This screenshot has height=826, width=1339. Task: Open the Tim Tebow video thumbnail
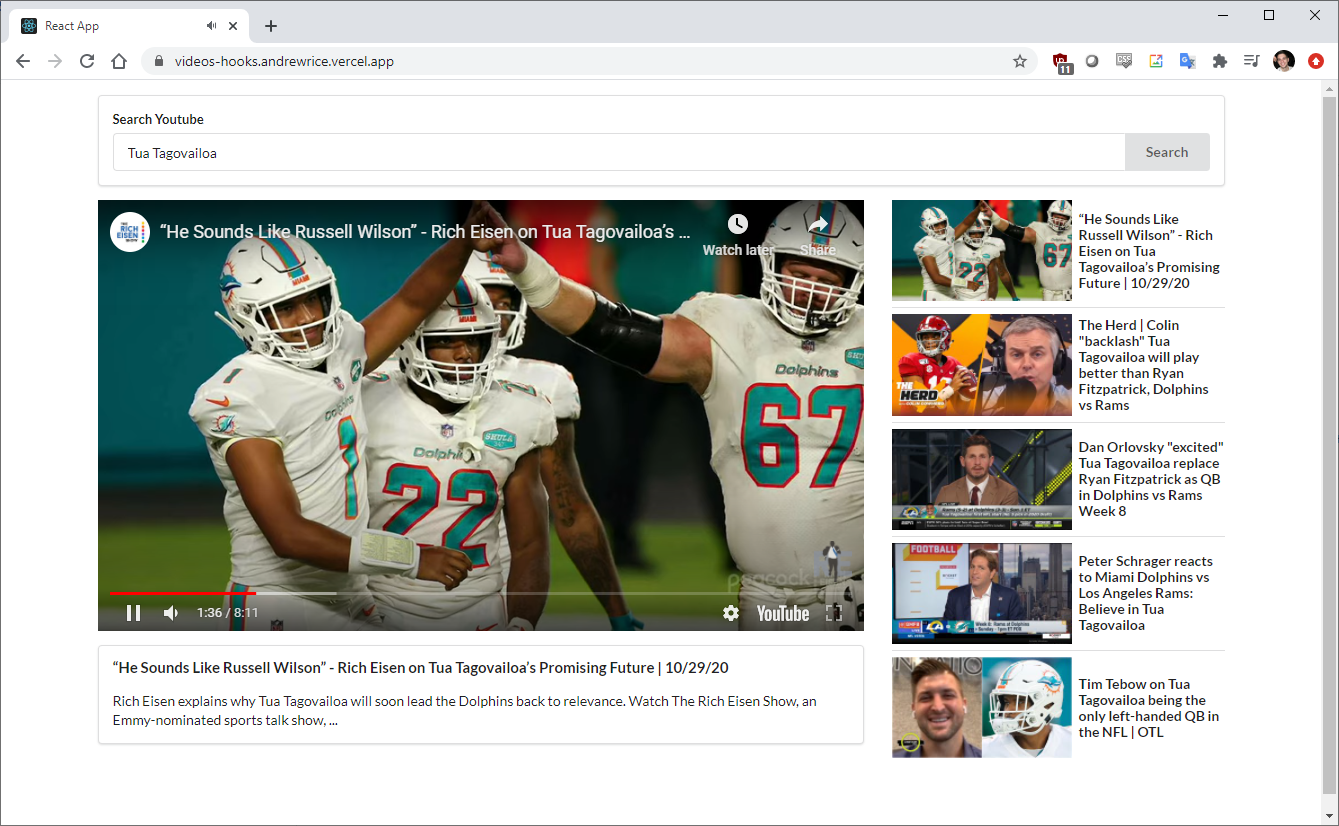click(x=981, y=707)
